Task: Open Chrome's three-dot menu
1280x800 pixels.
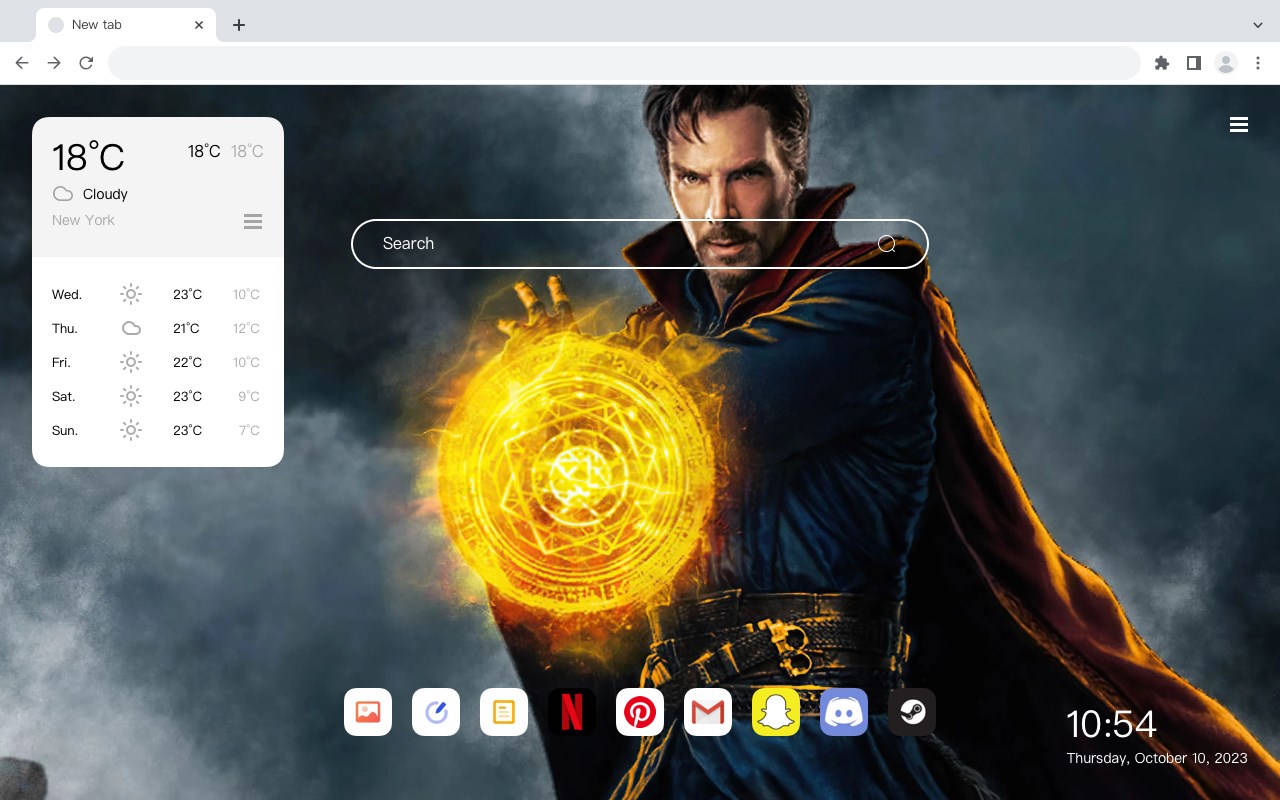Action: click(x=1258, y=63)
